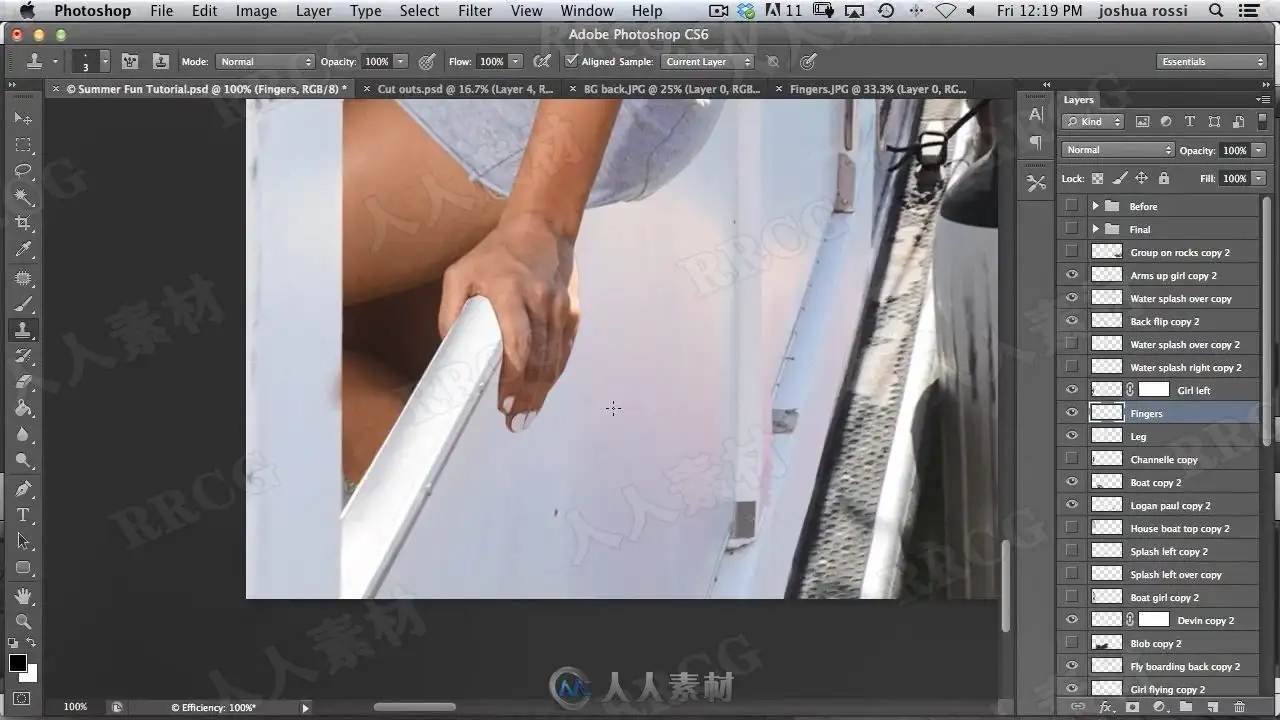Lock all layer attributes
The height and width of the screenshot is (720, 1280).
click(x=1163, y=178)
